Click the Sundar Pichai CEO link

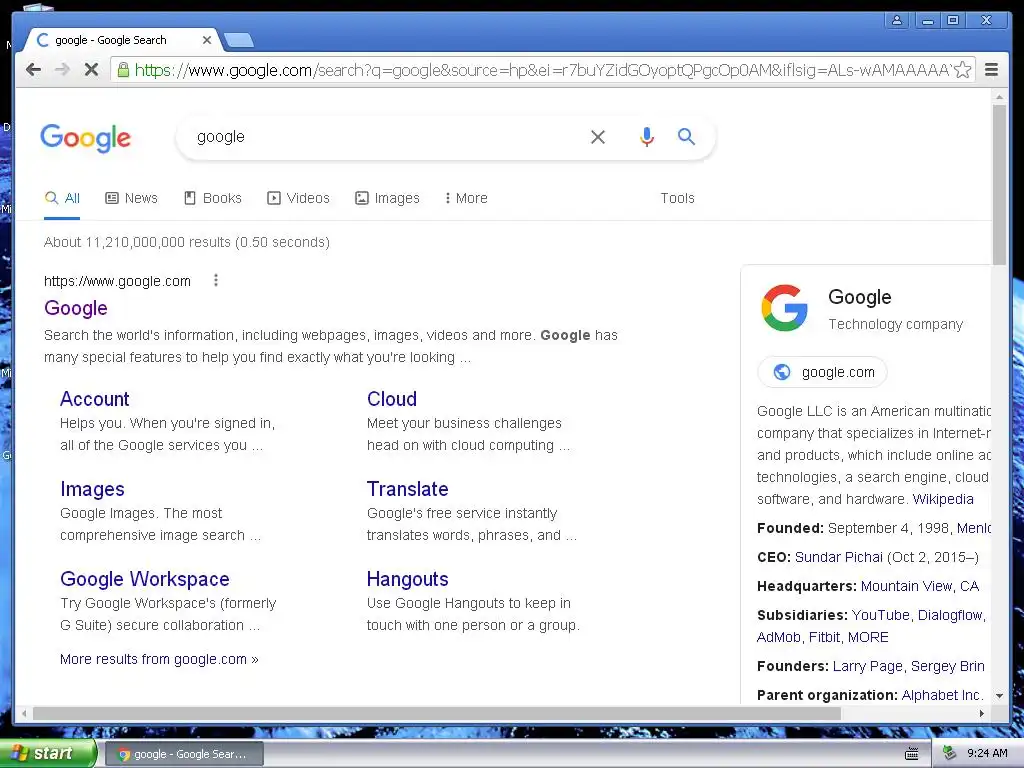[x=839, y=557]
